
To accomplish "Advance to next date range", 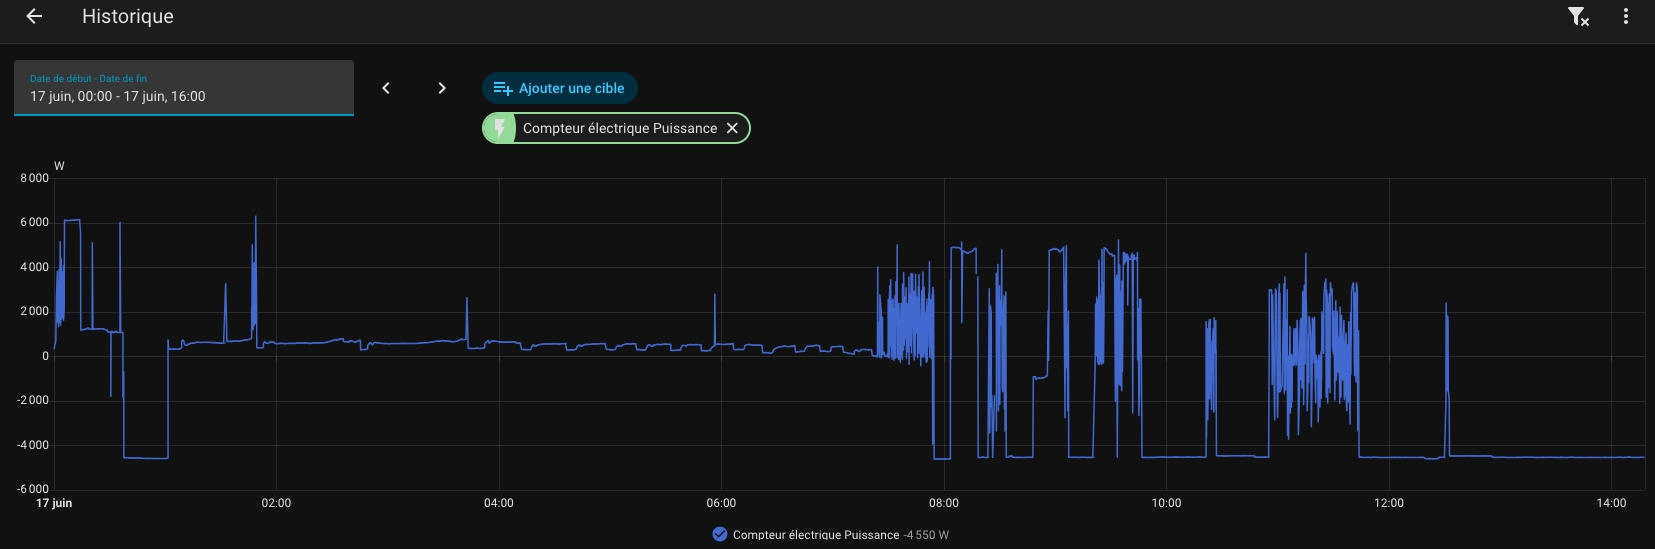I will [442, 88].
